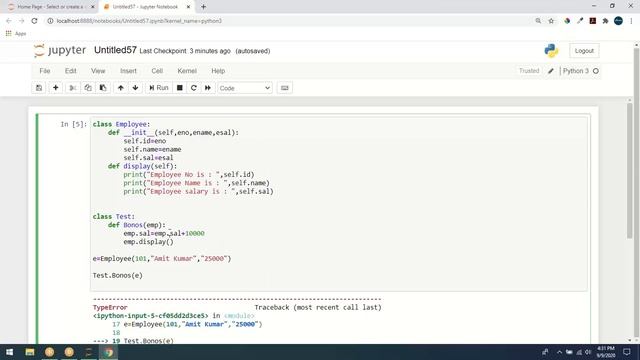Open the Insert menu
This screenshot has width=640, height=360.
tap(128, 71)
